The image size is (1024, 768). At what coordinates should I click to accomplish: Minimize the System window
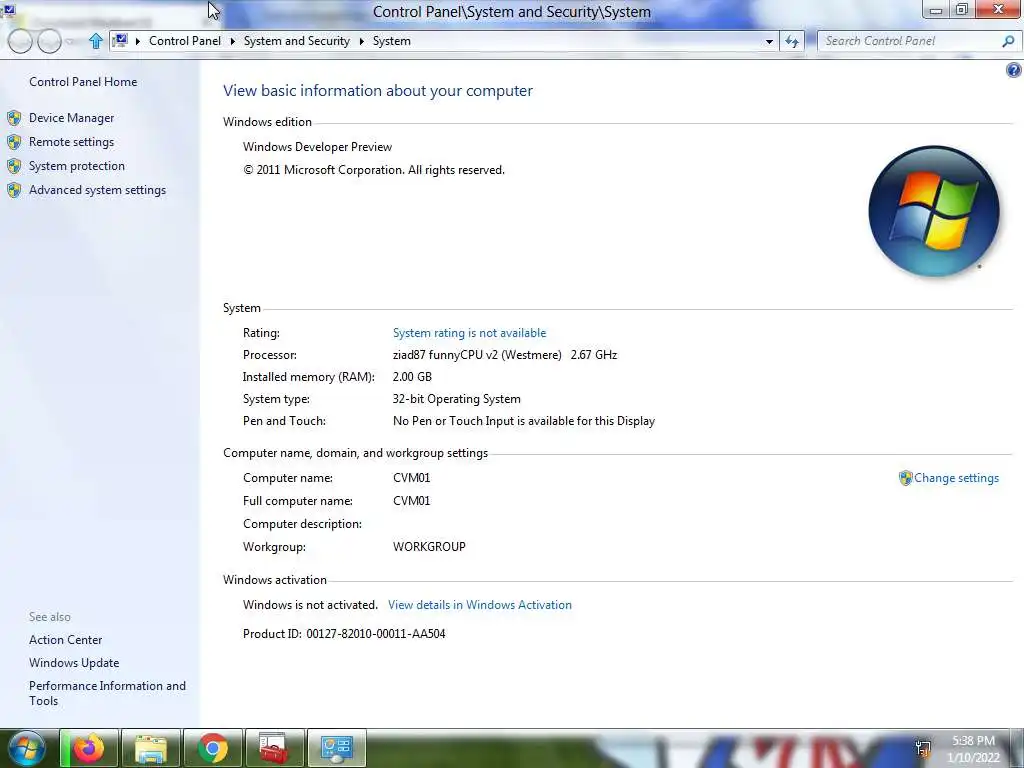(x=936, y=9)
